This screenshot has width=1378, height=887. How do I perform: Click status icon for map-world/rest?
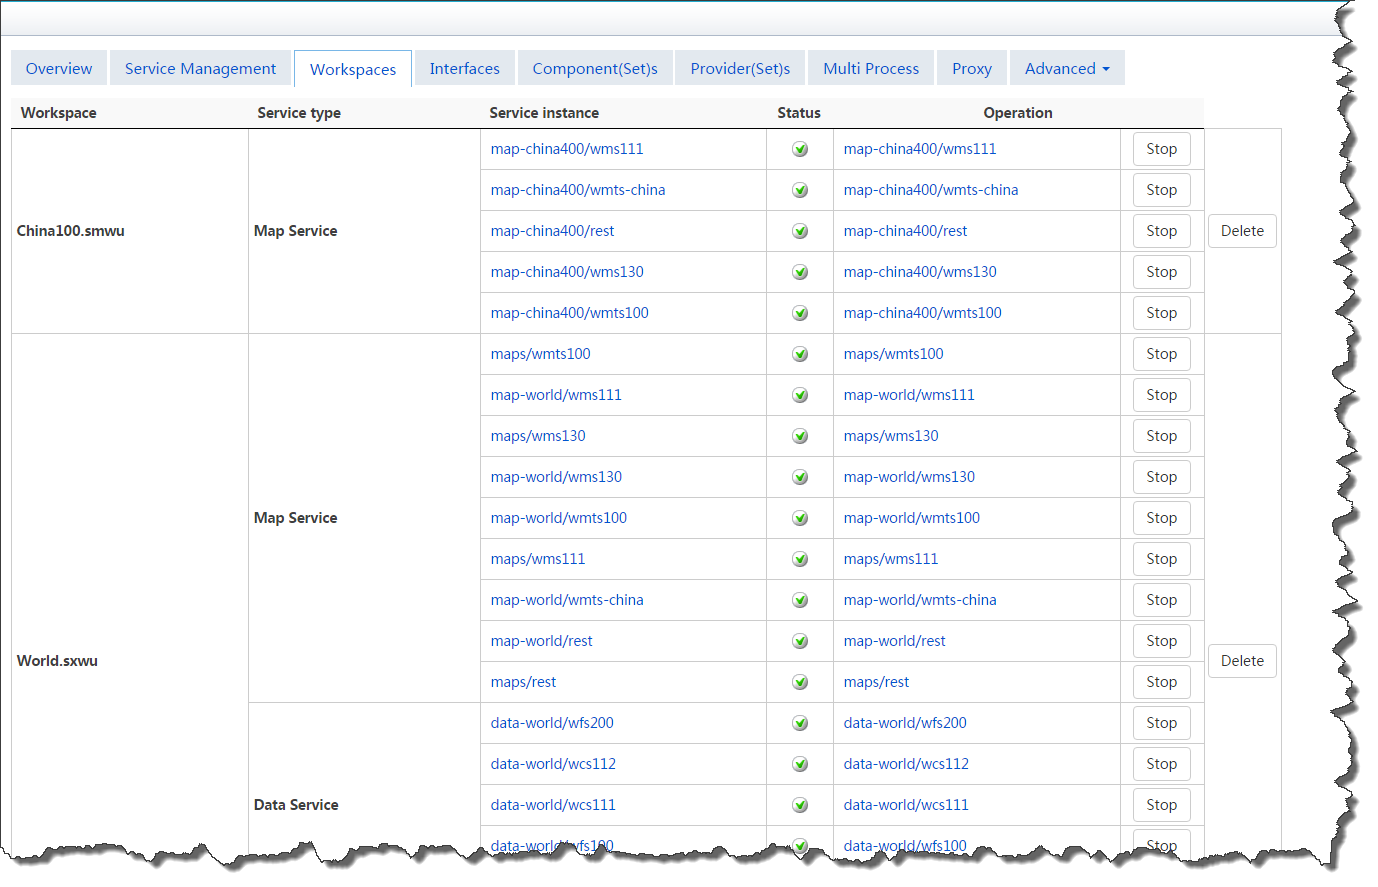[800, 641]
